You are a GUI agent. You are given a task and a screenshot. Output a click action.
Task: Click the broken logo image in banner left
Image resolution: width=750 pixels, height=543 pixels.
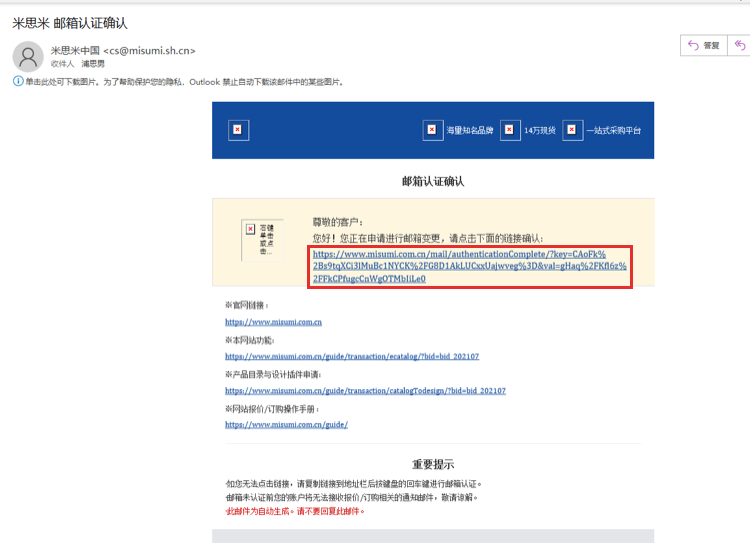[x=238, y=130]
